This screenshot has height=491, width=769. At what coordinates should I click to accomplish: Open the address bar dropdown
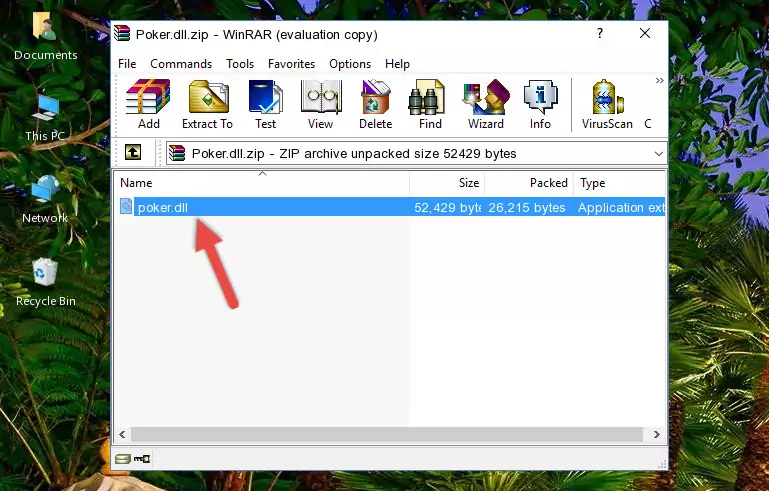(659, 154)
